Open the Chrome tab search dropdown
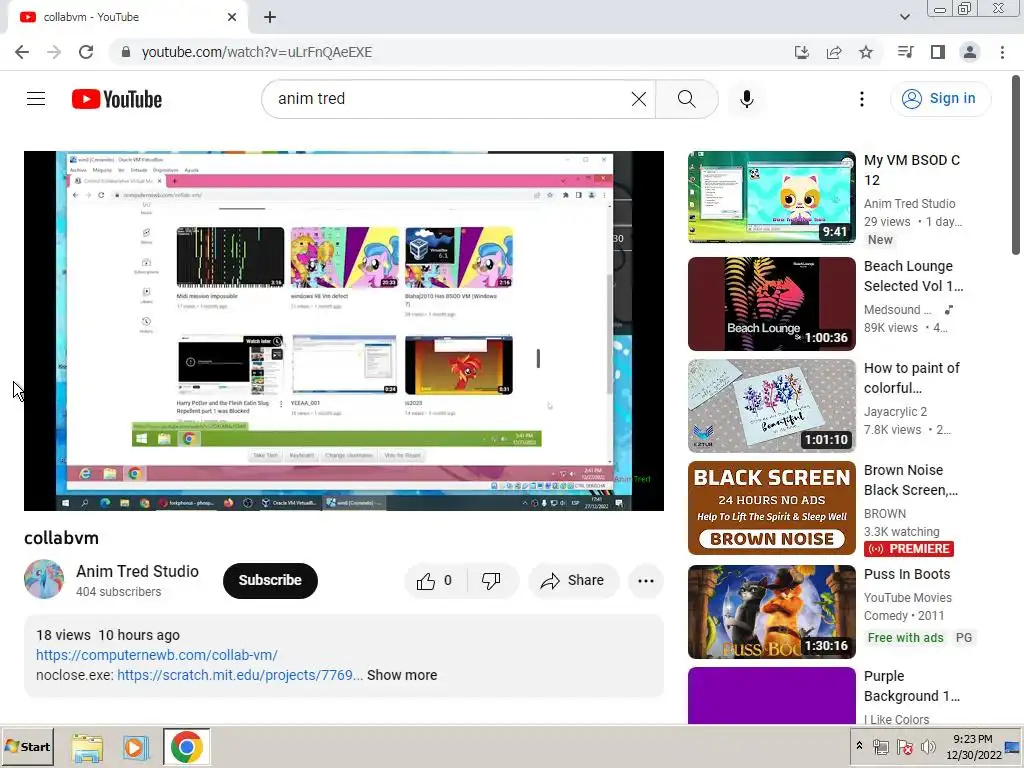 (x=904, y=17)
